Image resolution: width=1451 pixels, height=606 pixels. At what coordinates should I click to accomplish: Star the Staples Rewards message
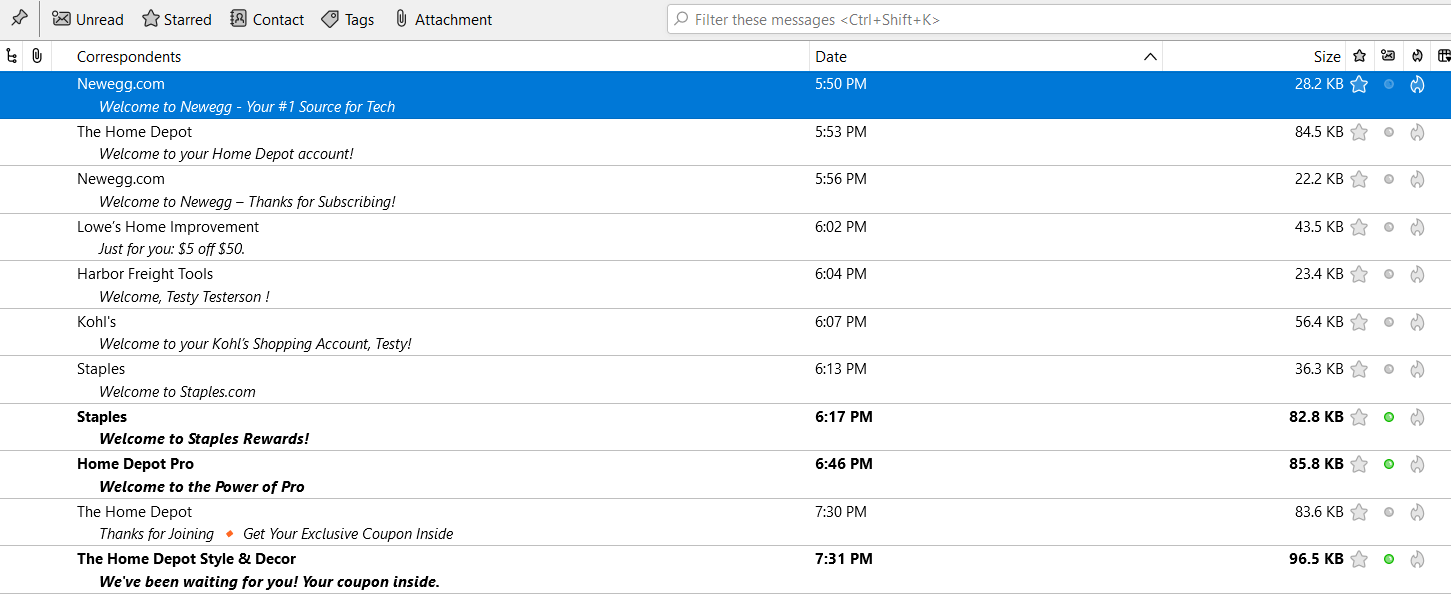point(1359,417)
